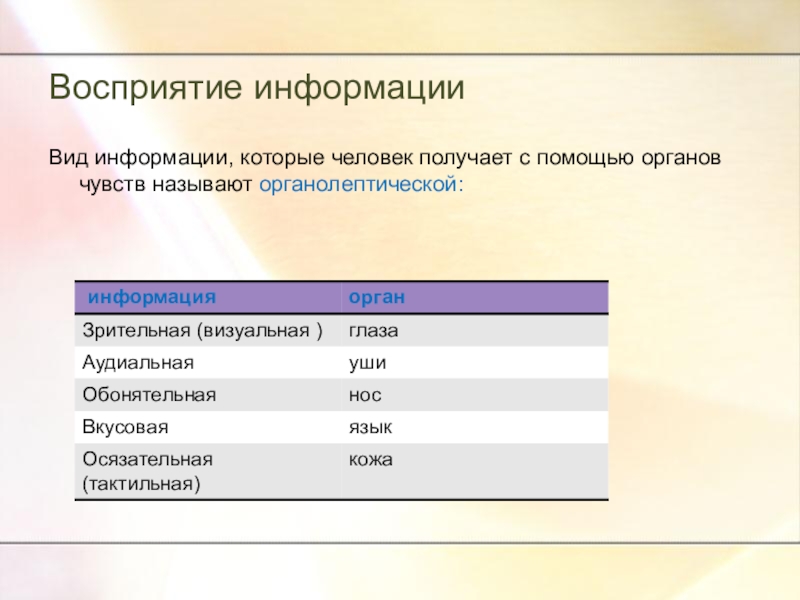The height and width of the screenshot is (600, 800).
Task: Click the cell "Зрительная (визуальная )"
Action: (208, 331)
